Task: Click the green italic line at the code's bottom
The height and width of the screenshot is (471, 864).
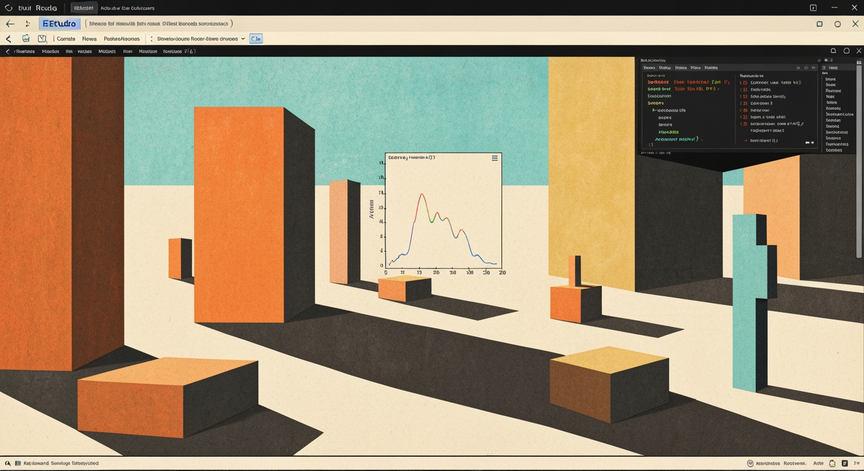Action: (x=675, y=139)
